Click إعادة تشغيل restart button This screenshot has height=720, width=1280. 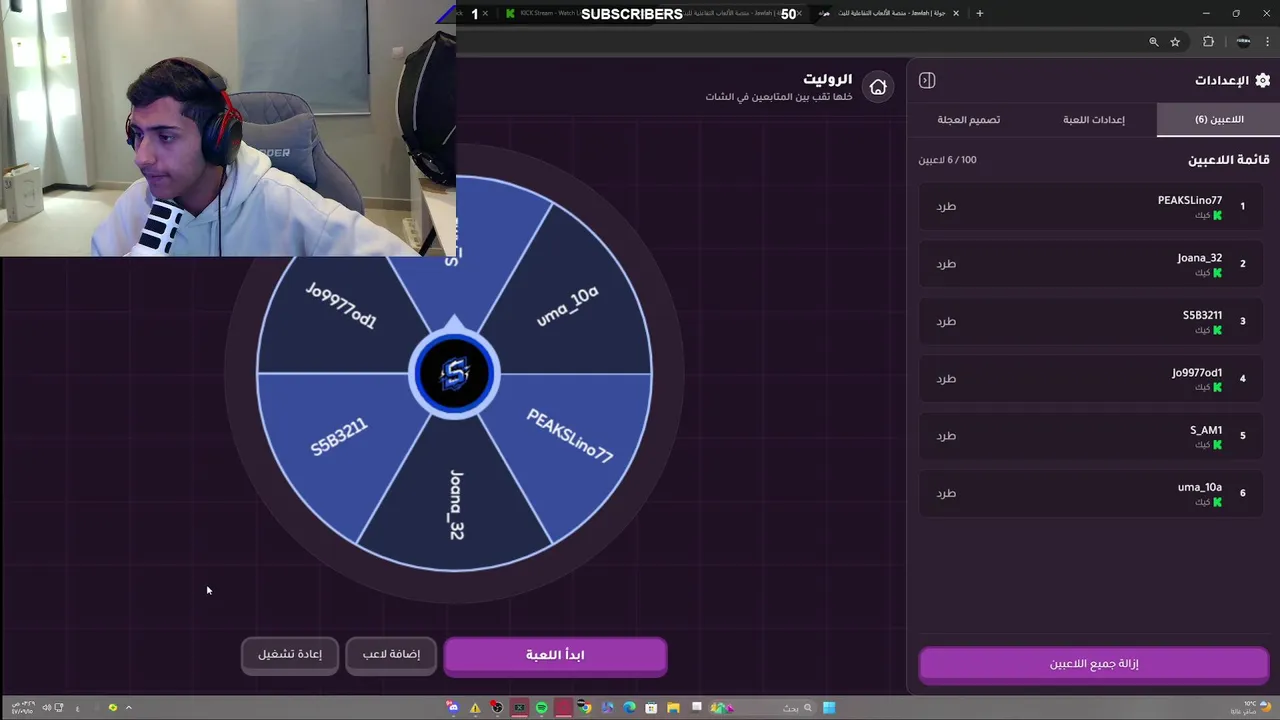(290, 654)
